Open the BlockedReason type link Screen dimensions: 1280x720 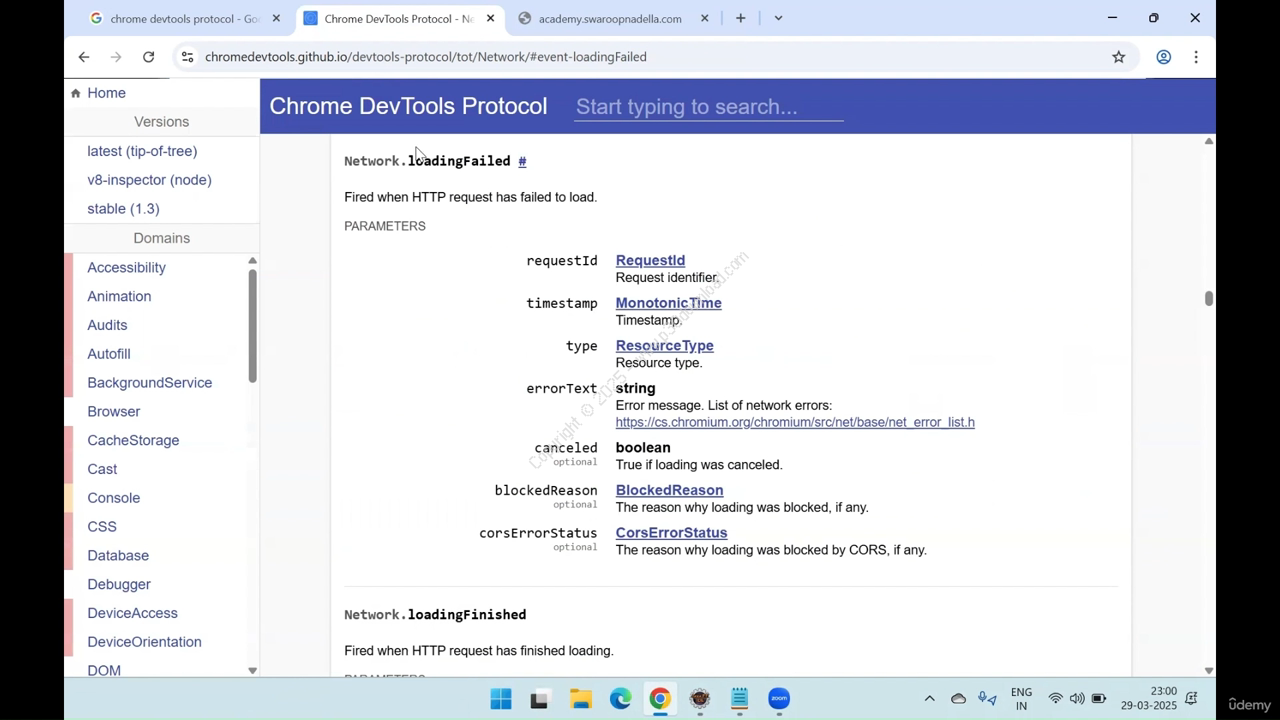(x=669, y=490)
